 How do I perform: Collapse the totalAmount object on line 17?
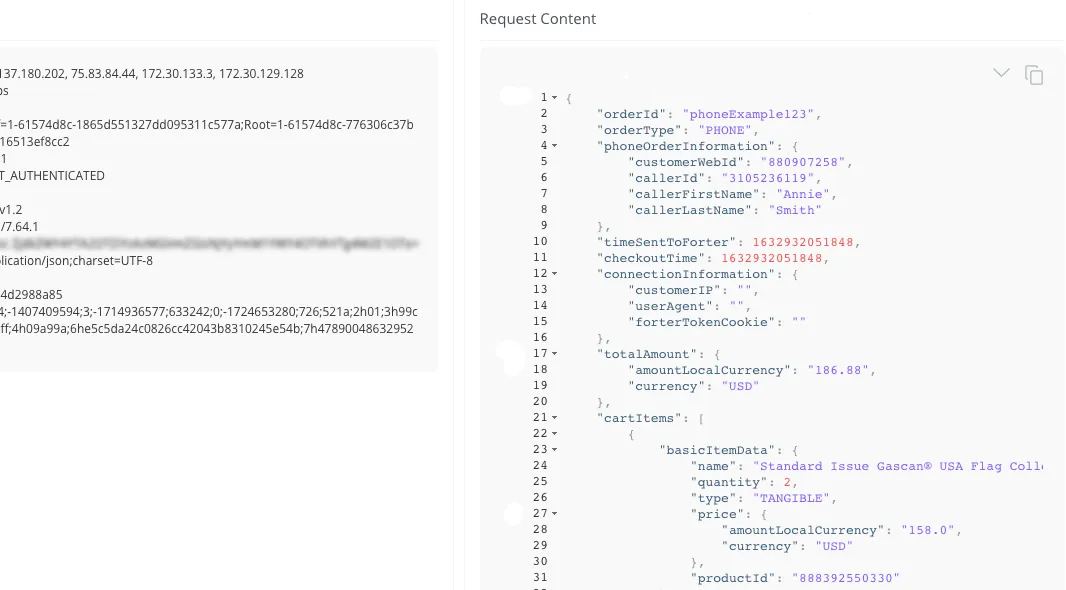coord(554,353)
